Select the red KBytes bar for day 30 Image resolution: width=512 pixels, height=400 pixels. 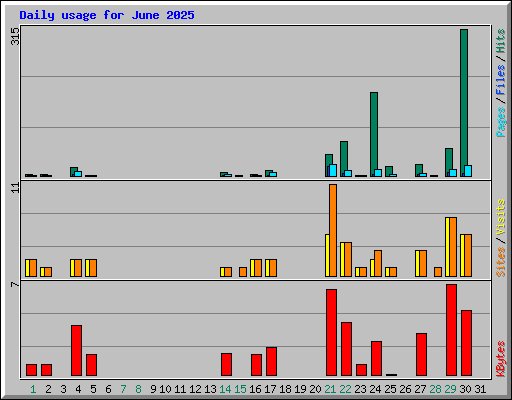coord(466,343)
